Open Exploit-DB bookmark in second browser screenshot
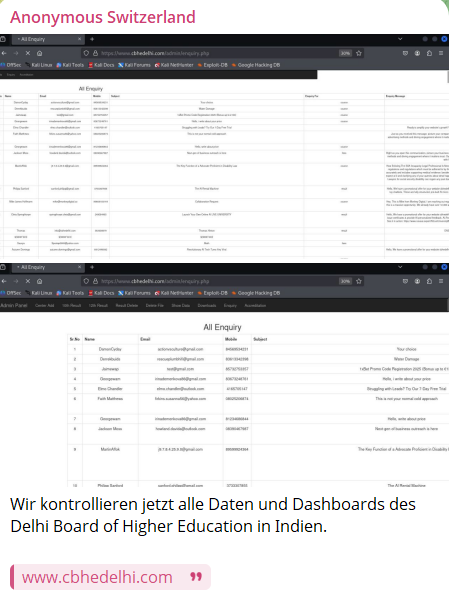The image size is (449, 609). pos(212,293)
